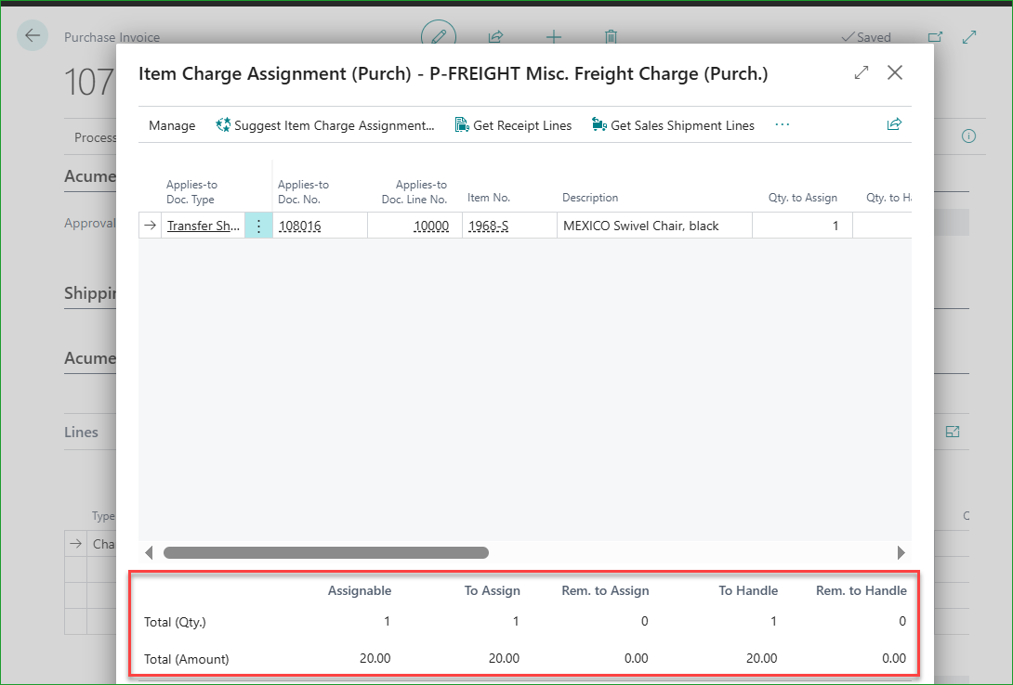Click the Assignable totals column heading
Screen dimensions: 1013x685
359,591
